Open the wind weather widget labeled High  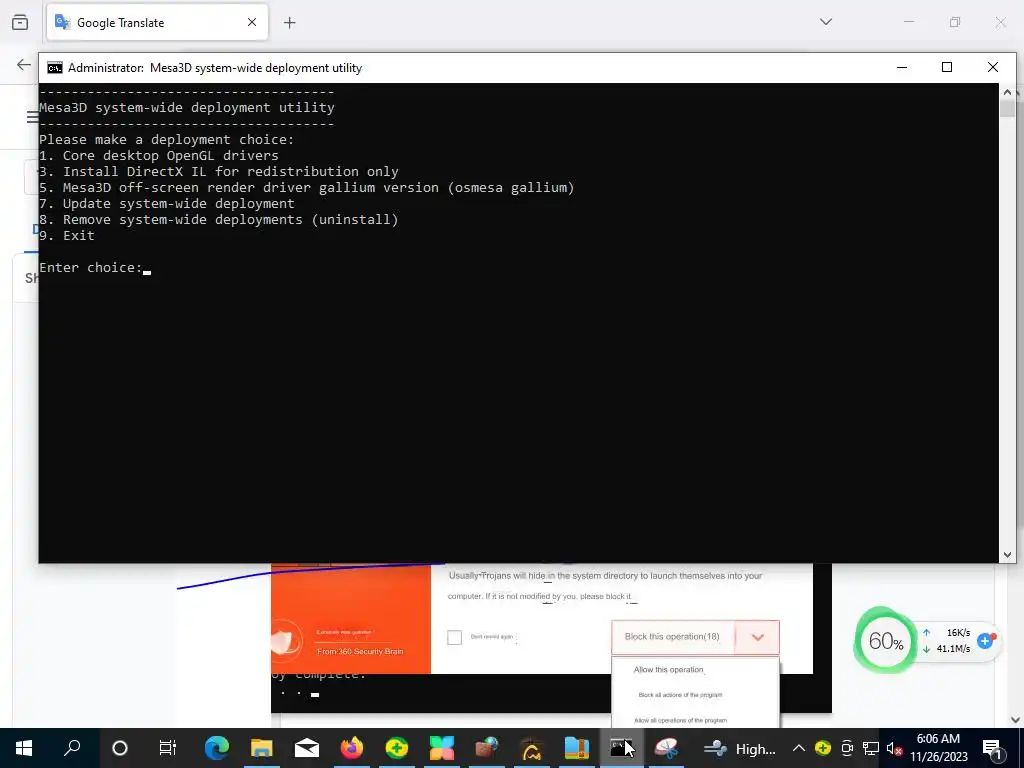point(739,748)
